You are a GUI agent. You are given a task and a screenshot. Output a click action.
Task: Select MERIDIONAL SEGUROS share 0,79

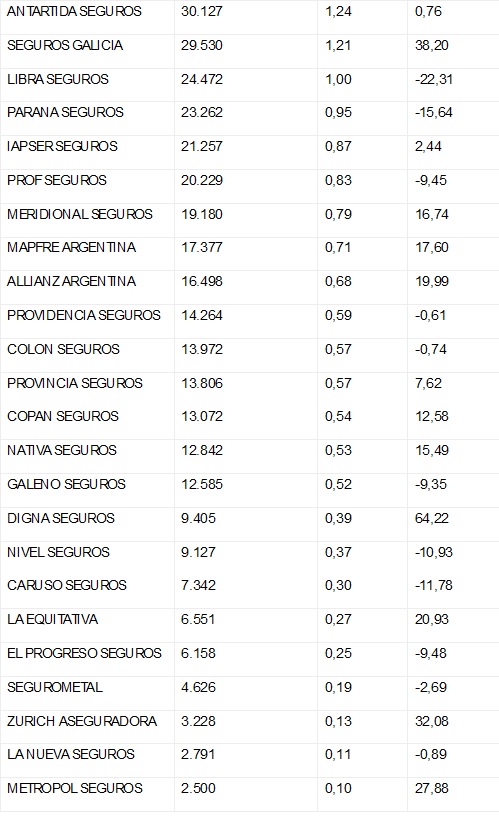338,214
